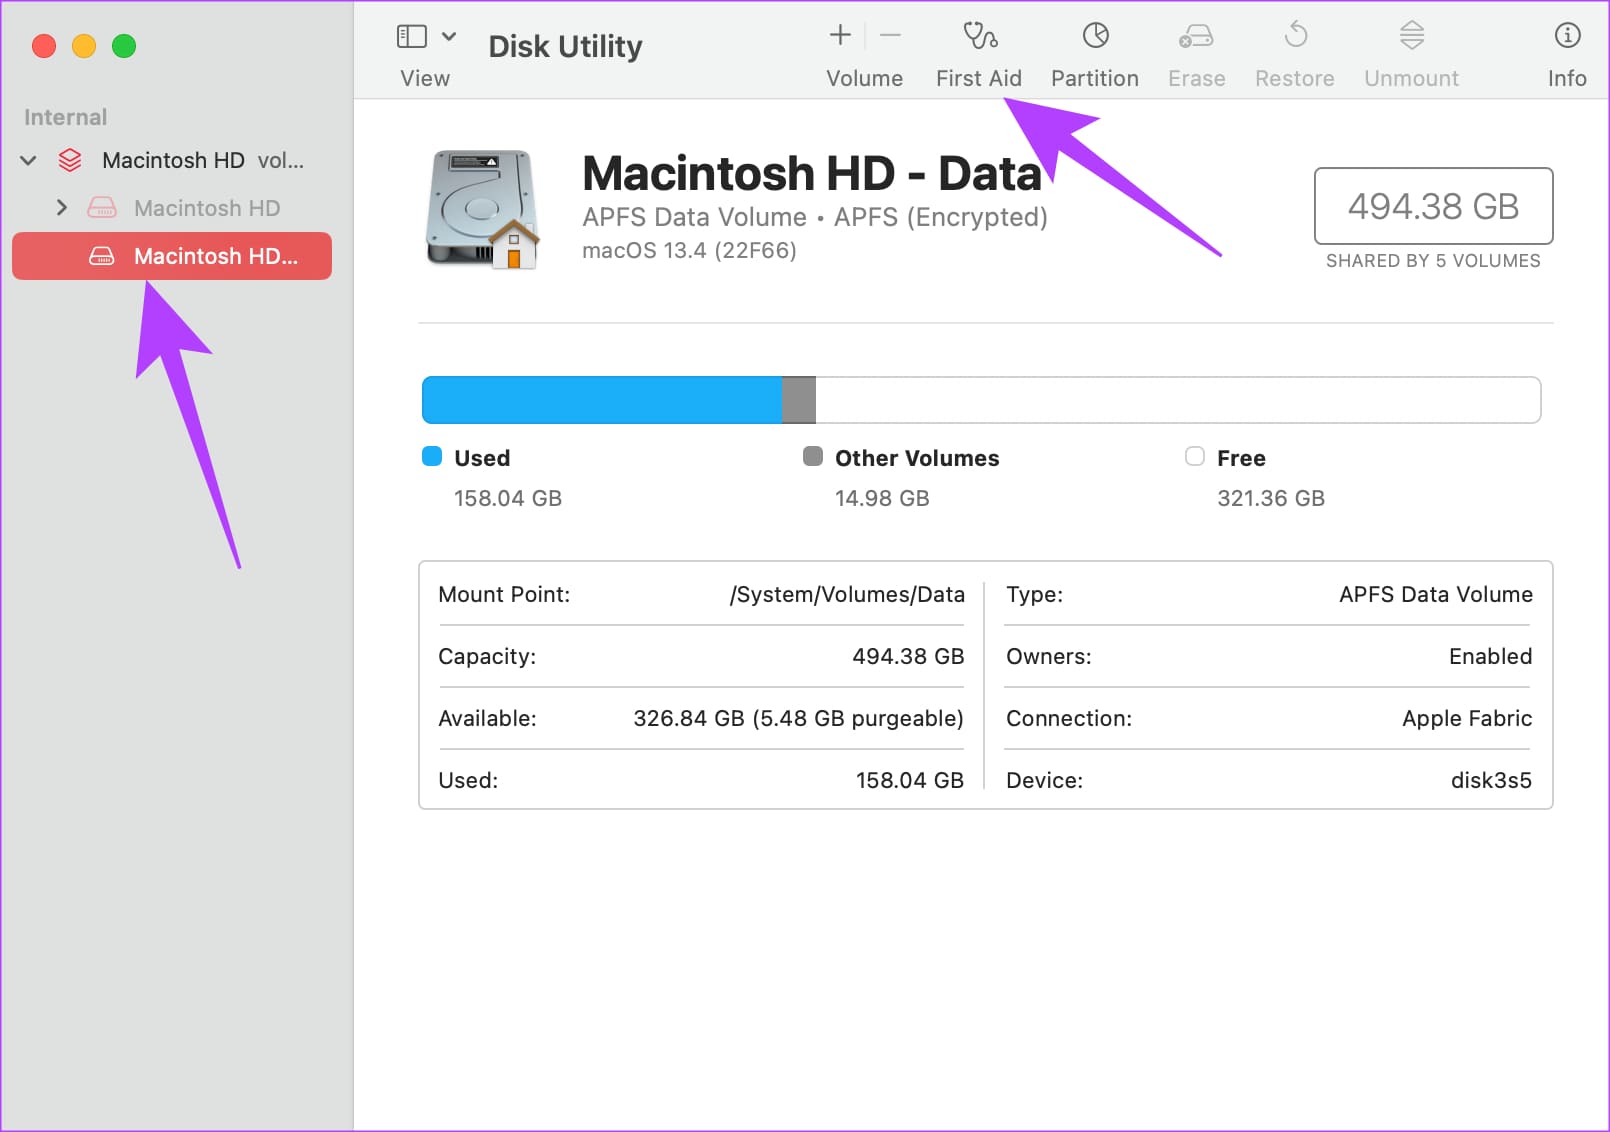Image resolution: width=1610 pixels, height=1132 pixels.
Task: Click the blue Used legend swatch
Action: [432, 457]
